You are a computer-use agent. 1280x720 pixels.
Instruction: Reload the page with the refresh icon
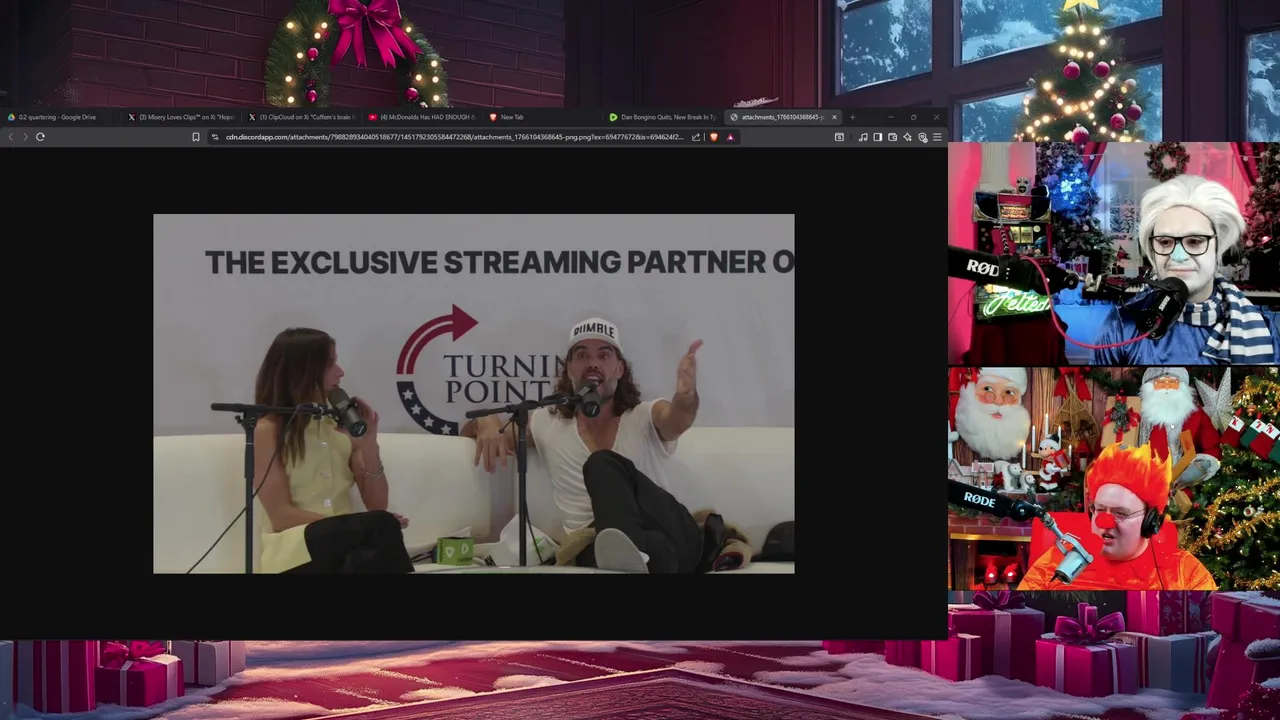40,137
